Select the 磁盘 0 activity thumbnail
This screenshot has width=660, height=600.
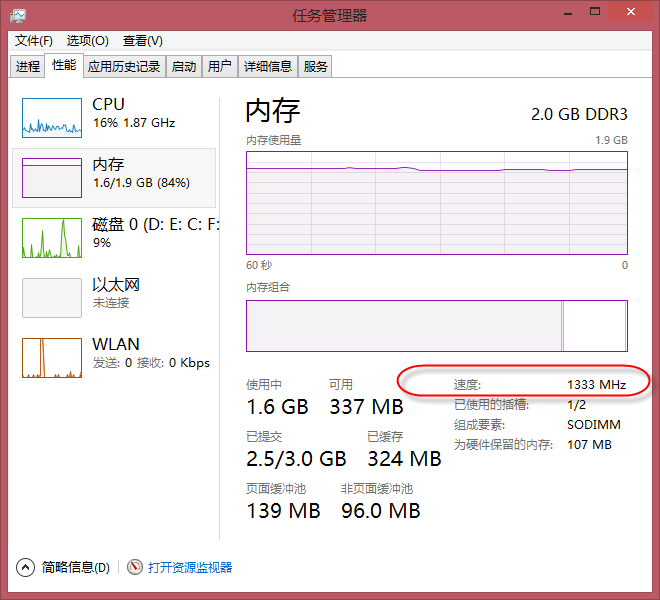(52, 238)
